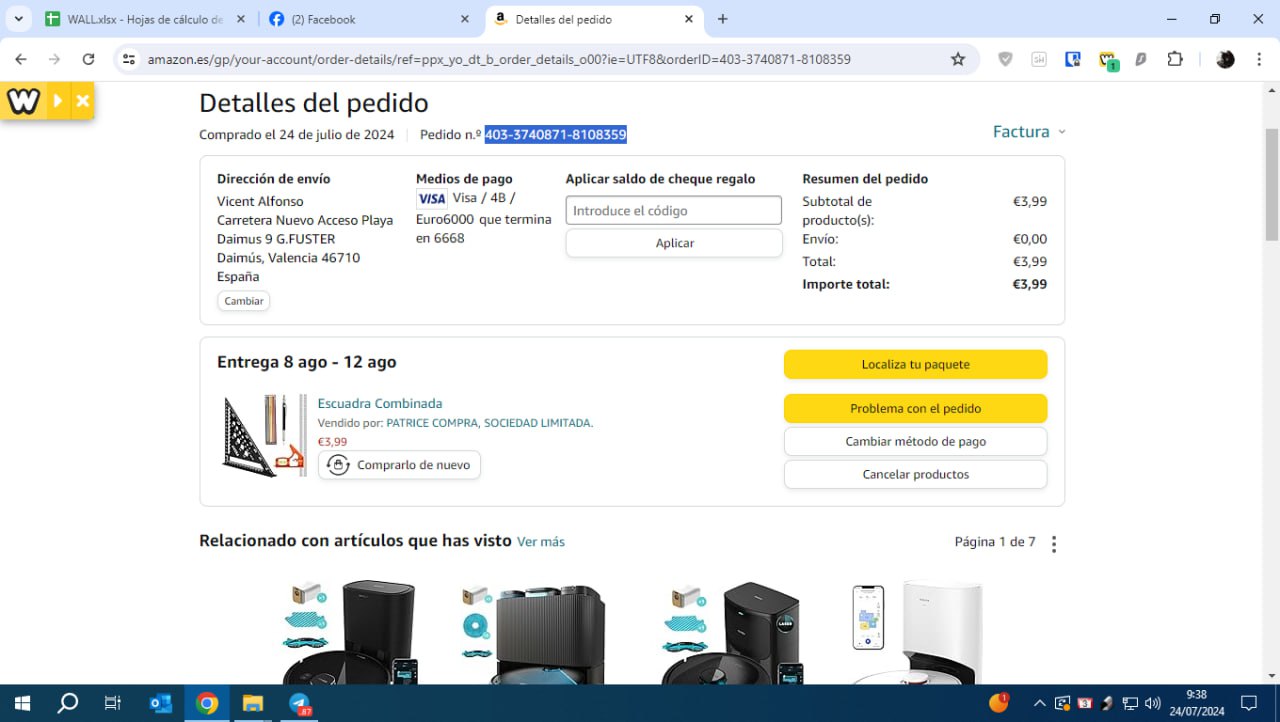Open the Windows Start menu

pos(22,703)
